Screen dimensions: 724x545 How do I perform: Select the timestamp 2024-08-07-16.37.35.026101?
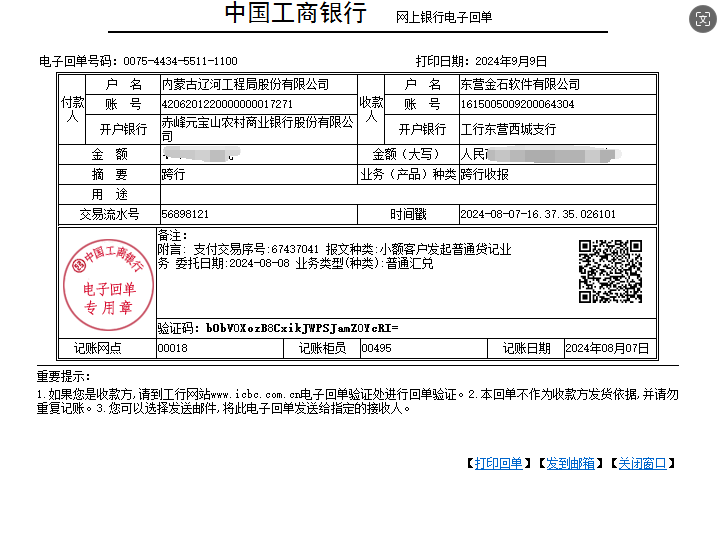(x=538, y=214)
